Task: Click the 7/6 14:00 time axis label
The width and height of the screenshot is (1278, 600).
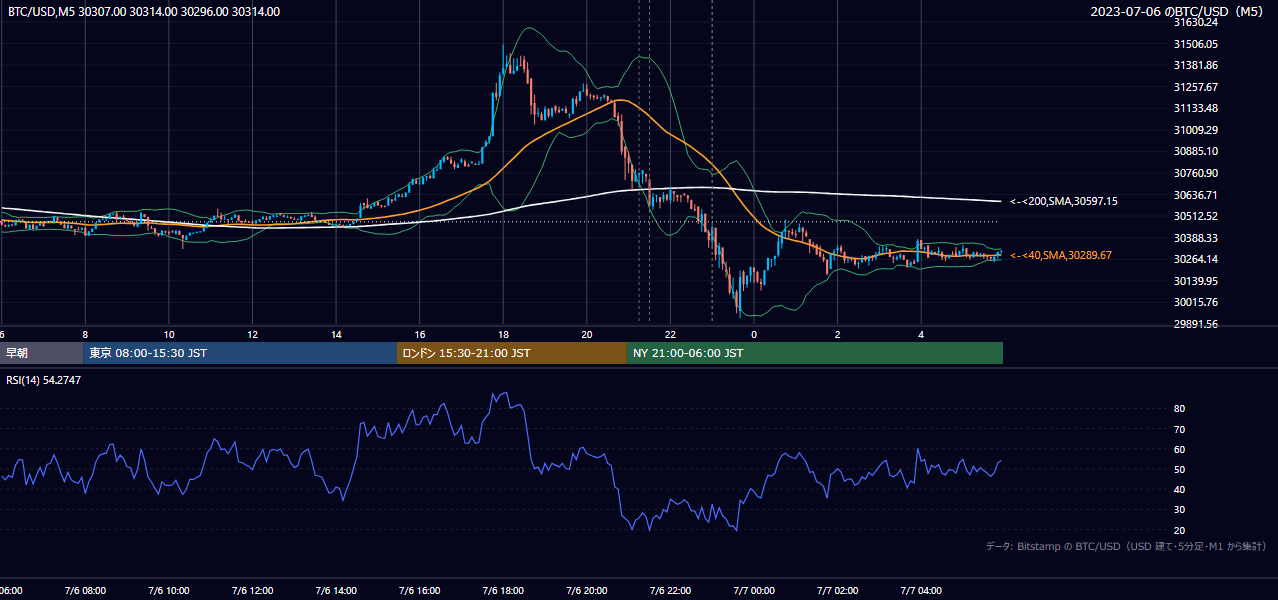Action: (x=336, y=590)
